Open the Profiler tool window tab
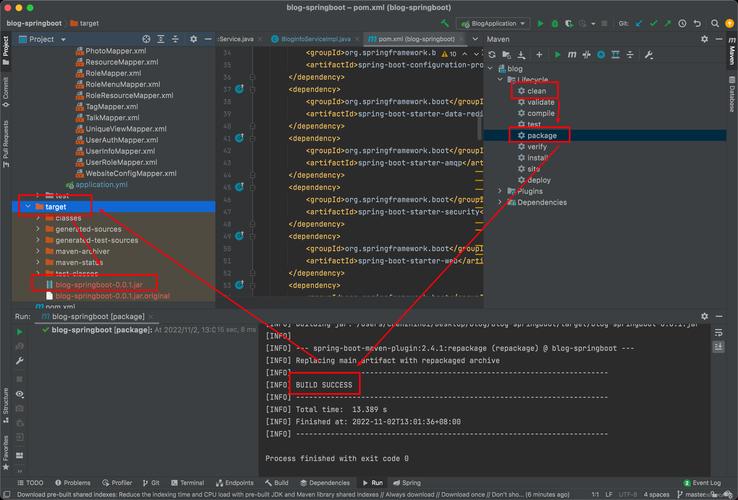The height and width of the screenshot is (500, 738). [117, 483]
